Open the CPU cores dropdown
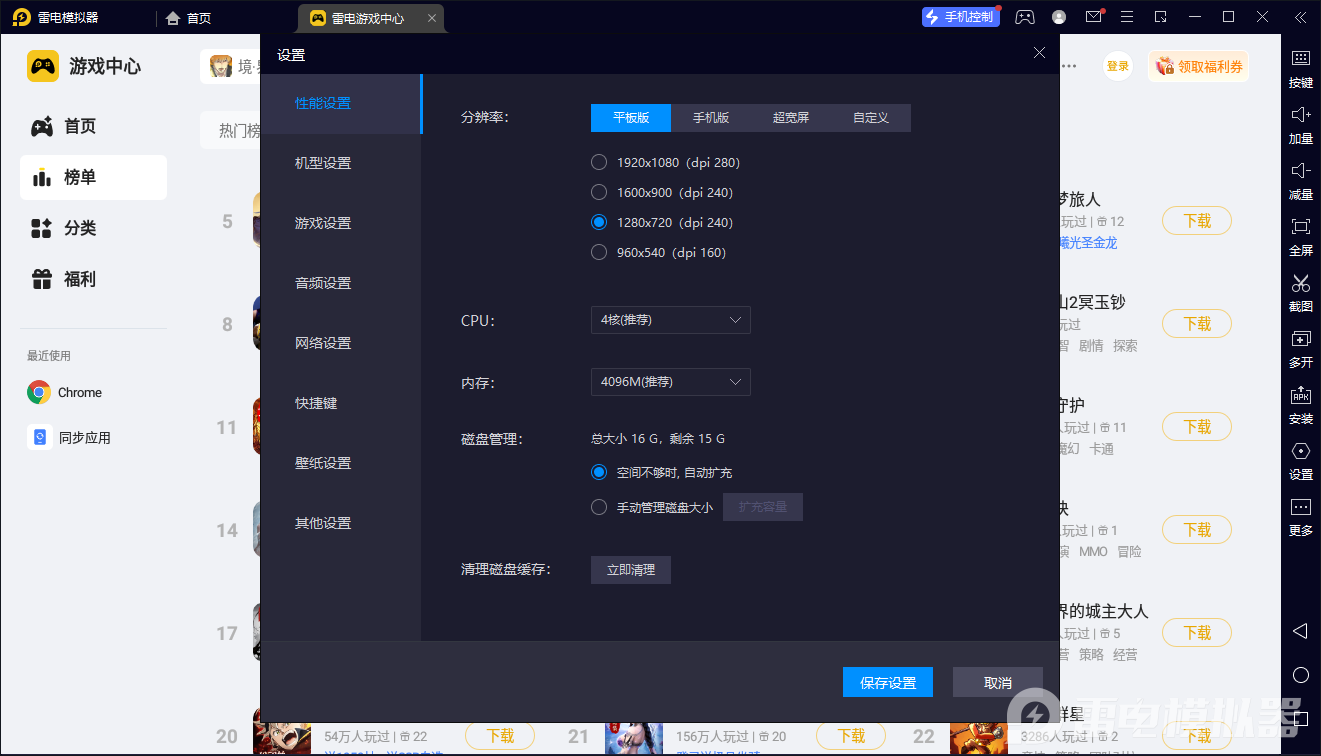 [670, 320]
